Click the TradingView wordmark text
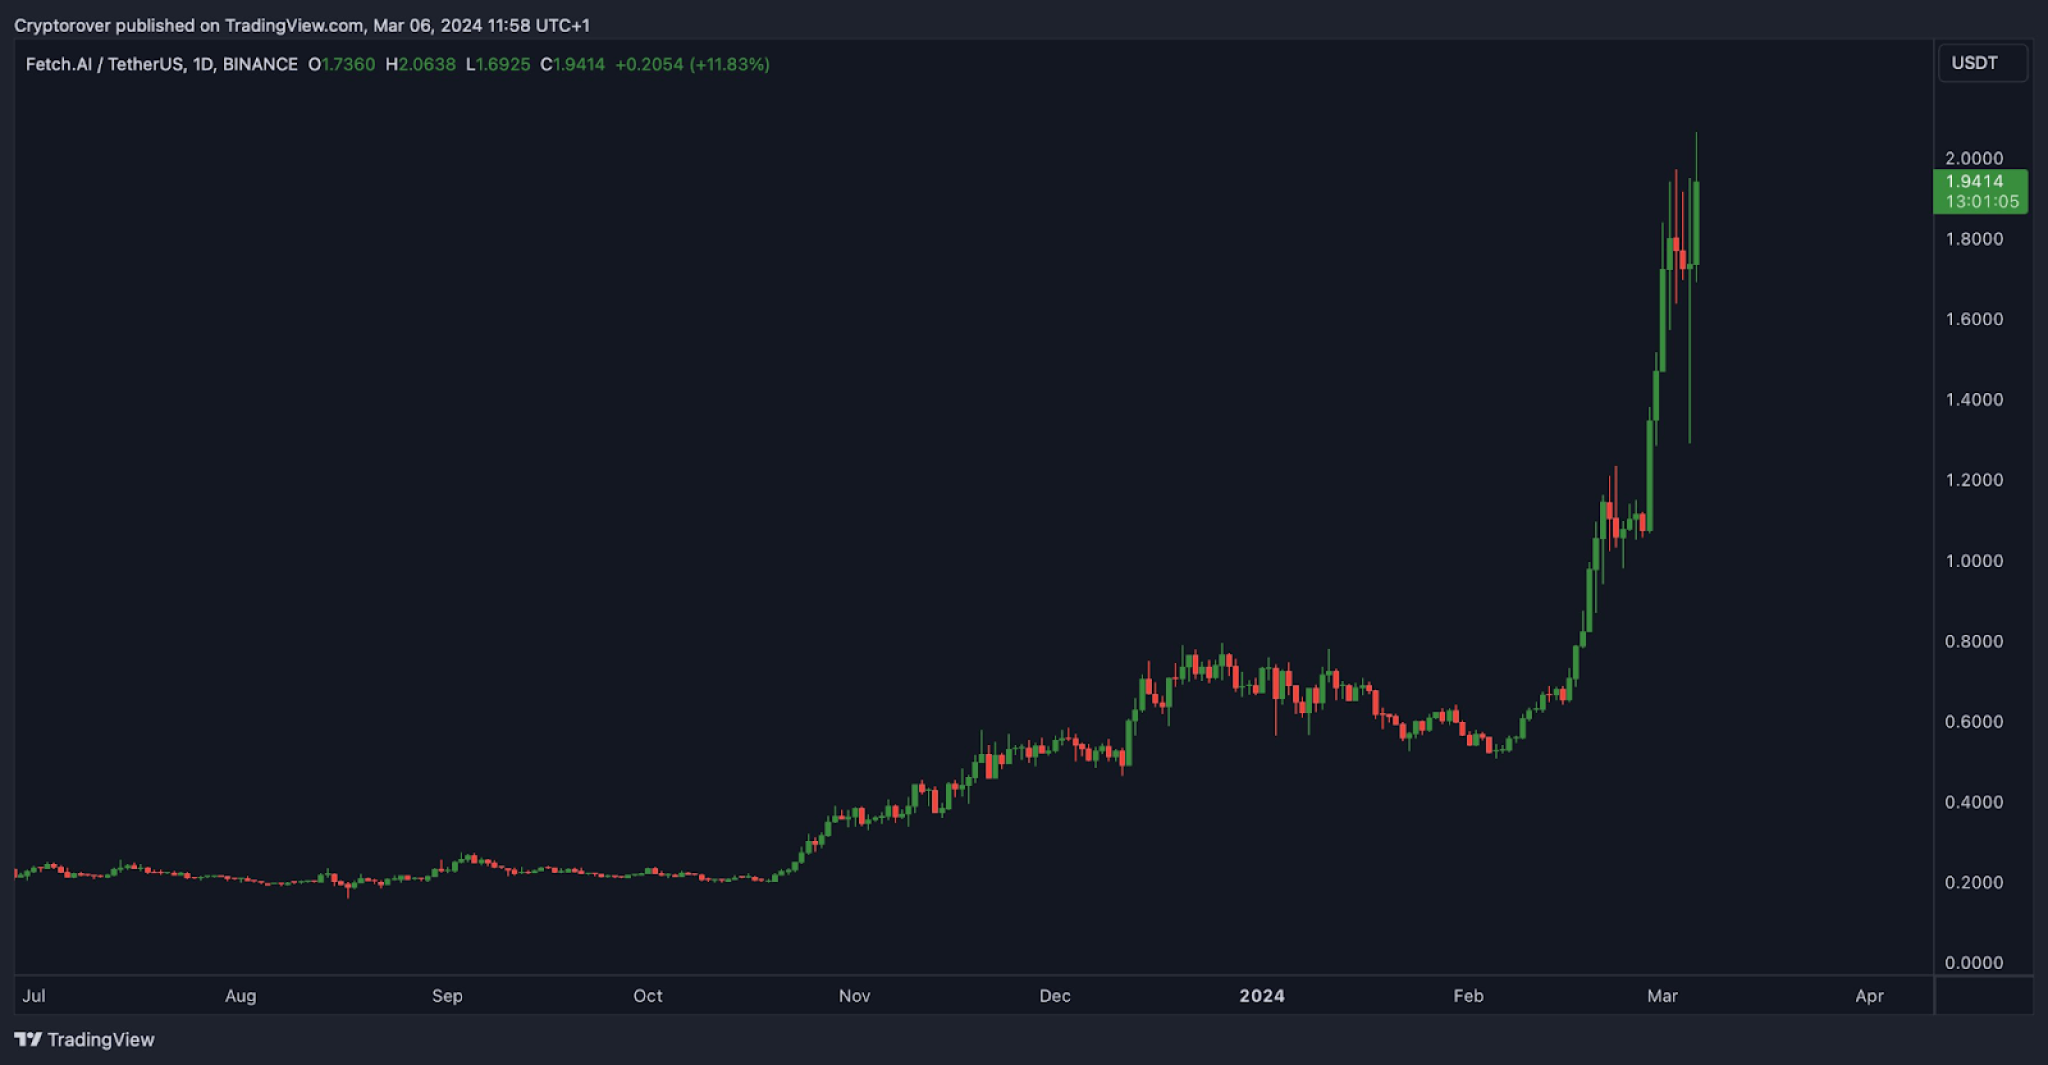 tap(101, 1040)
